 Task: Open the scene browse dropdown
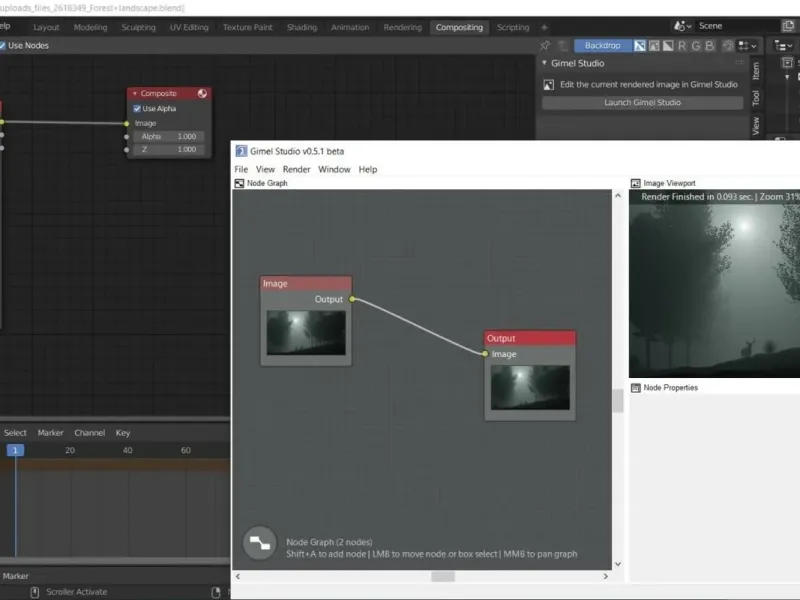point(684,26)
